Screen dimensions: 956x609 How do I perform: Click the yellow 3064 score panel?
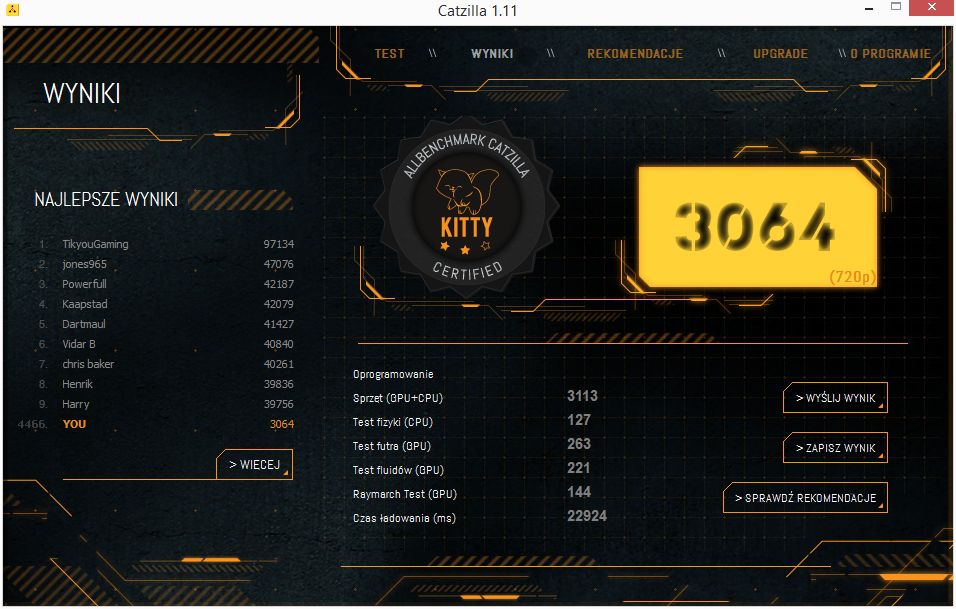point(756,226)
